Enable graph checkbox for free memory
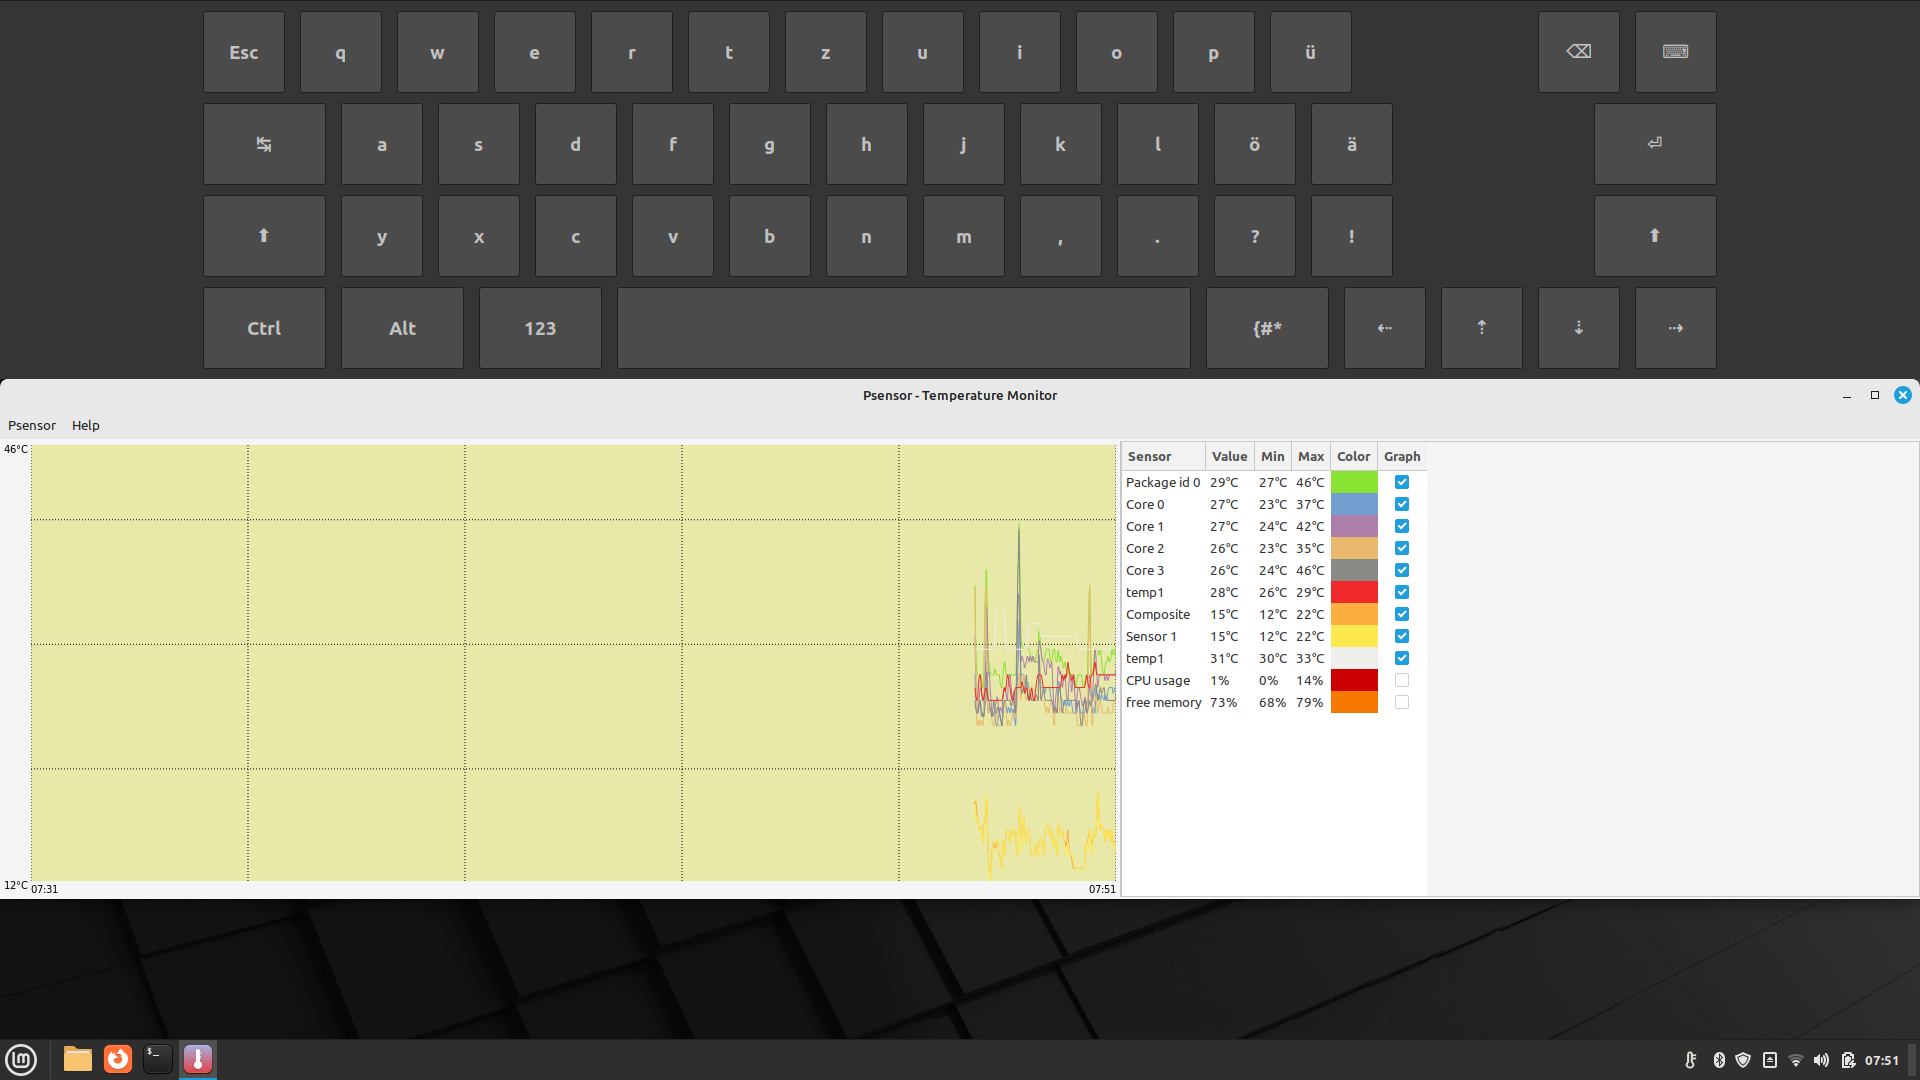Viewport: 1920px width, 1080px height. (x=1402, y=702)
